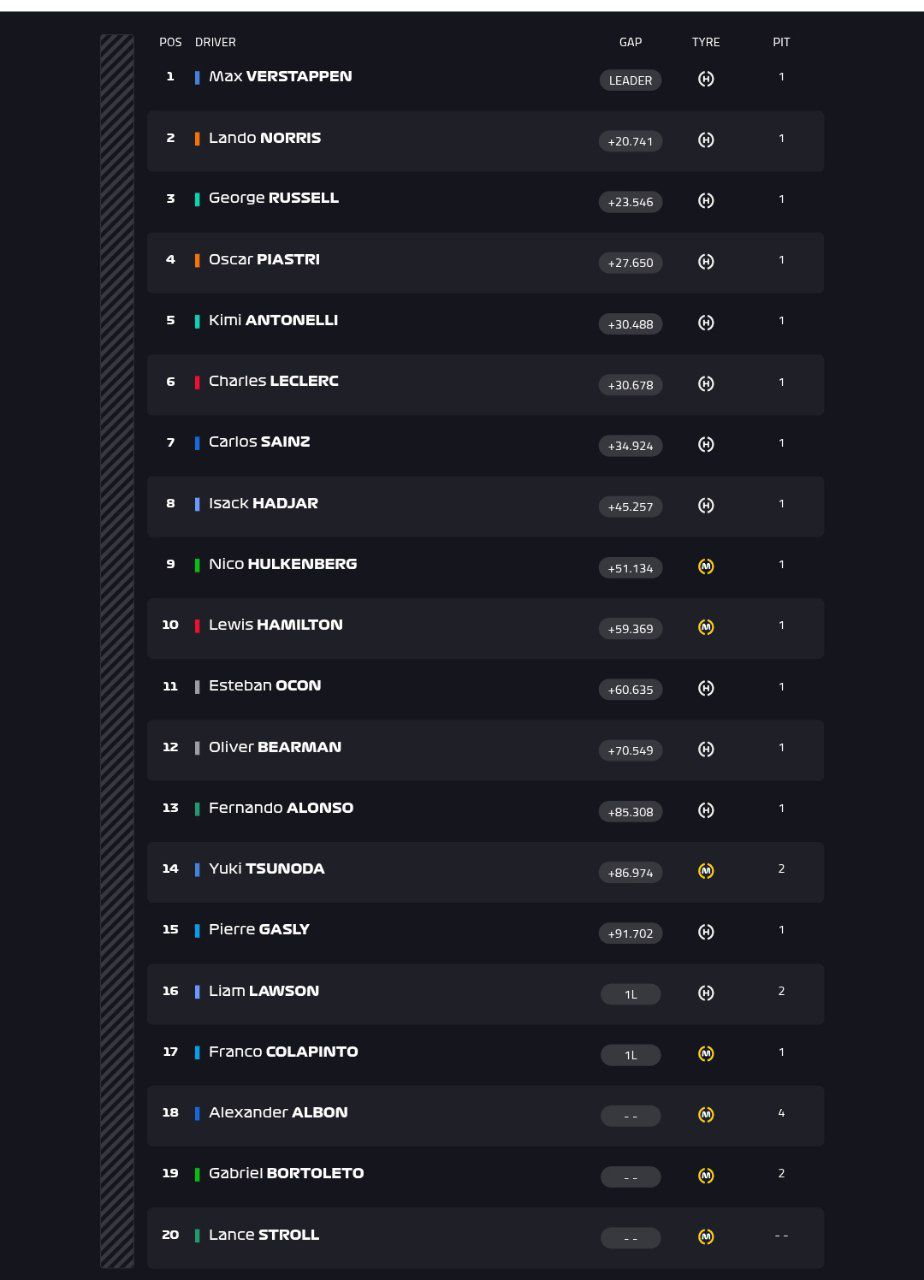Click Pierre Gasly's +91.702 gap badge

pyautogui.click(x=631, y=933)
